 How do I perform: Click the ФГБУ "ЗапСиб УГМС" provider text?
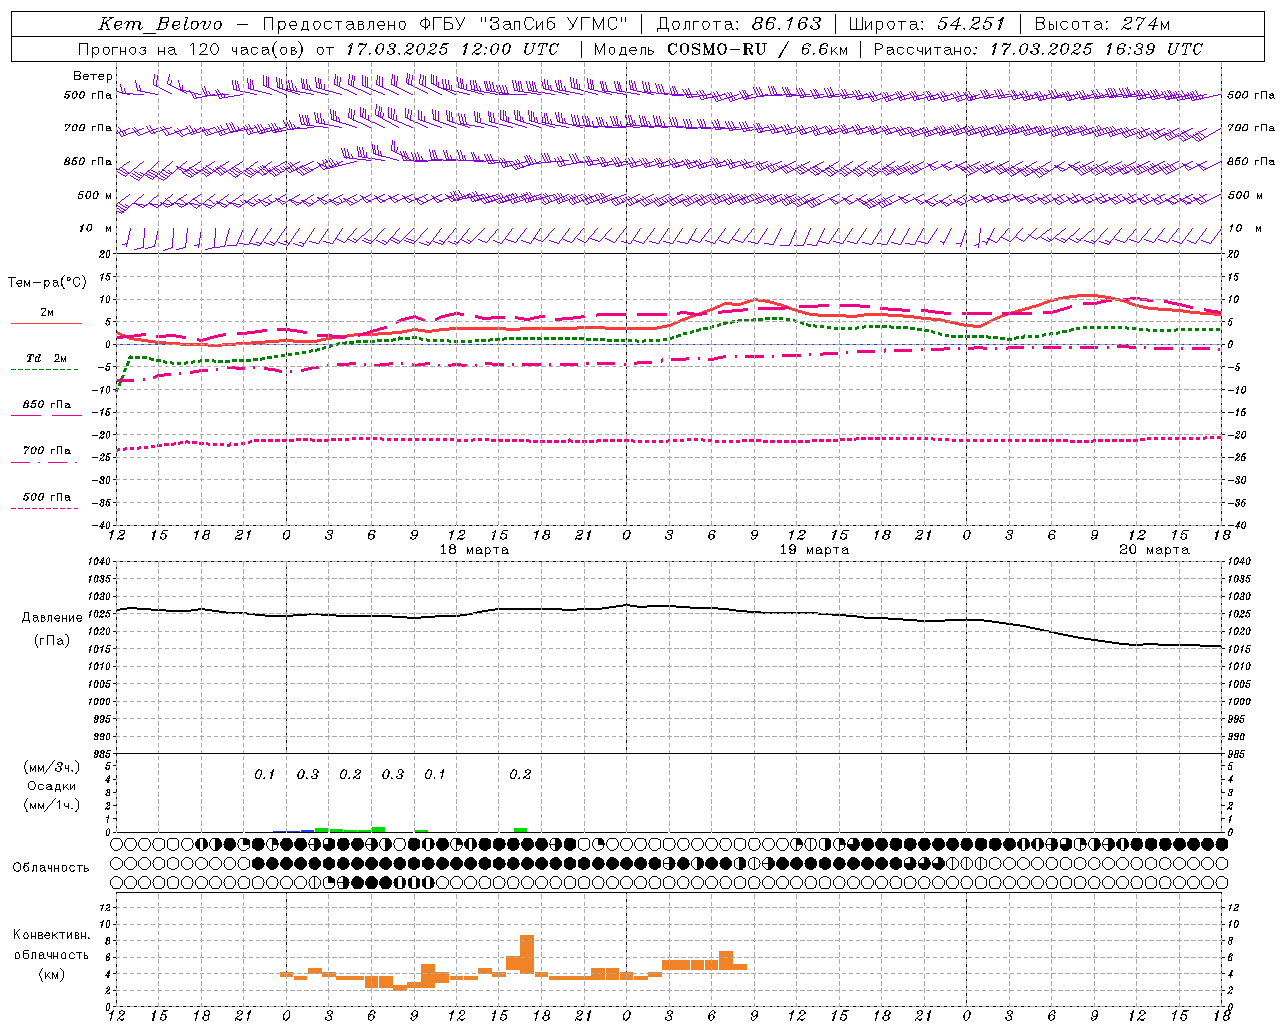(524, 24)
